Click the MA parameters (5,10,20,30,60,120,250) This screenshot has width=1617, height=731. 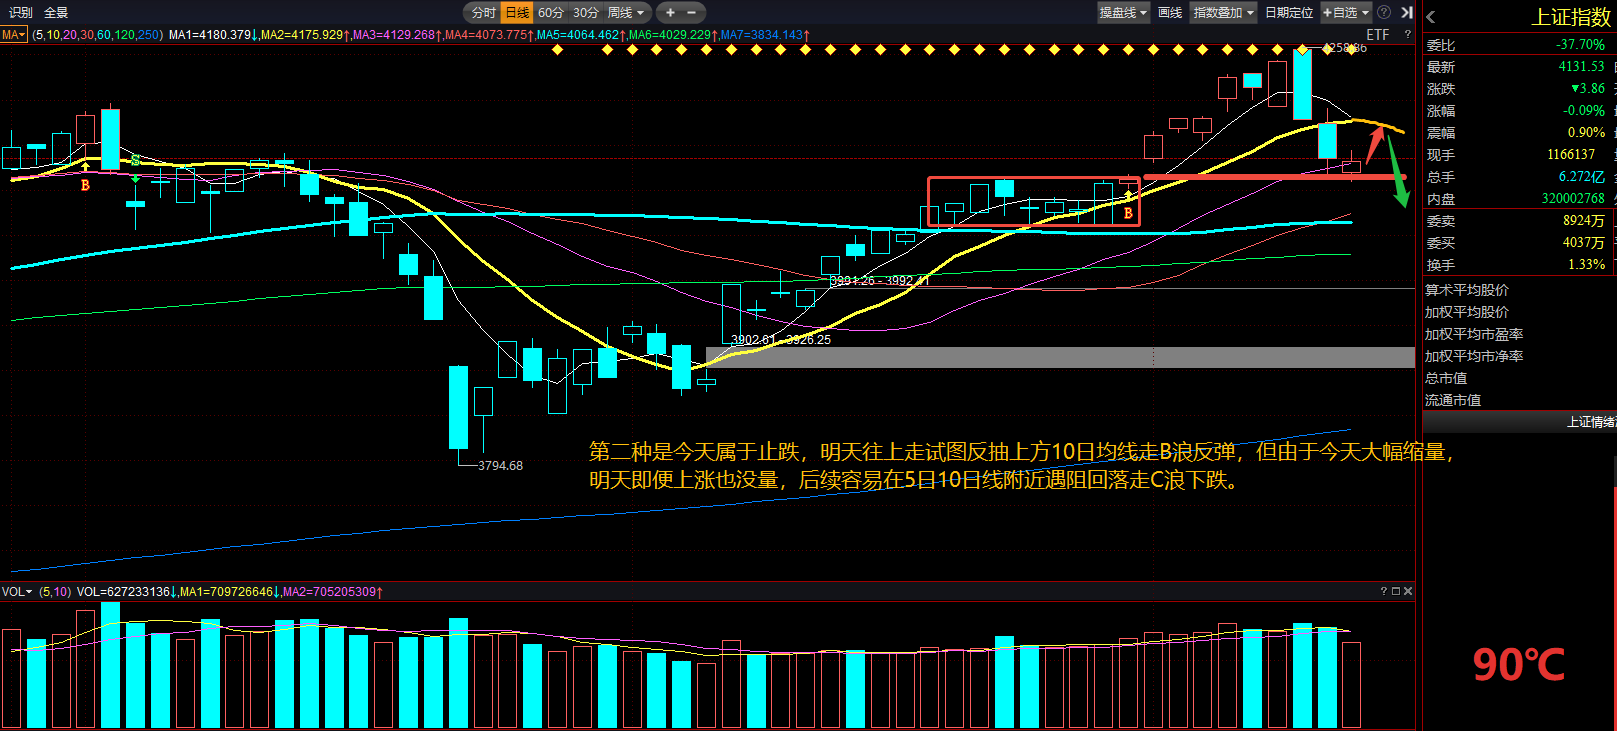pyautogui.click(x=97, y=35)
